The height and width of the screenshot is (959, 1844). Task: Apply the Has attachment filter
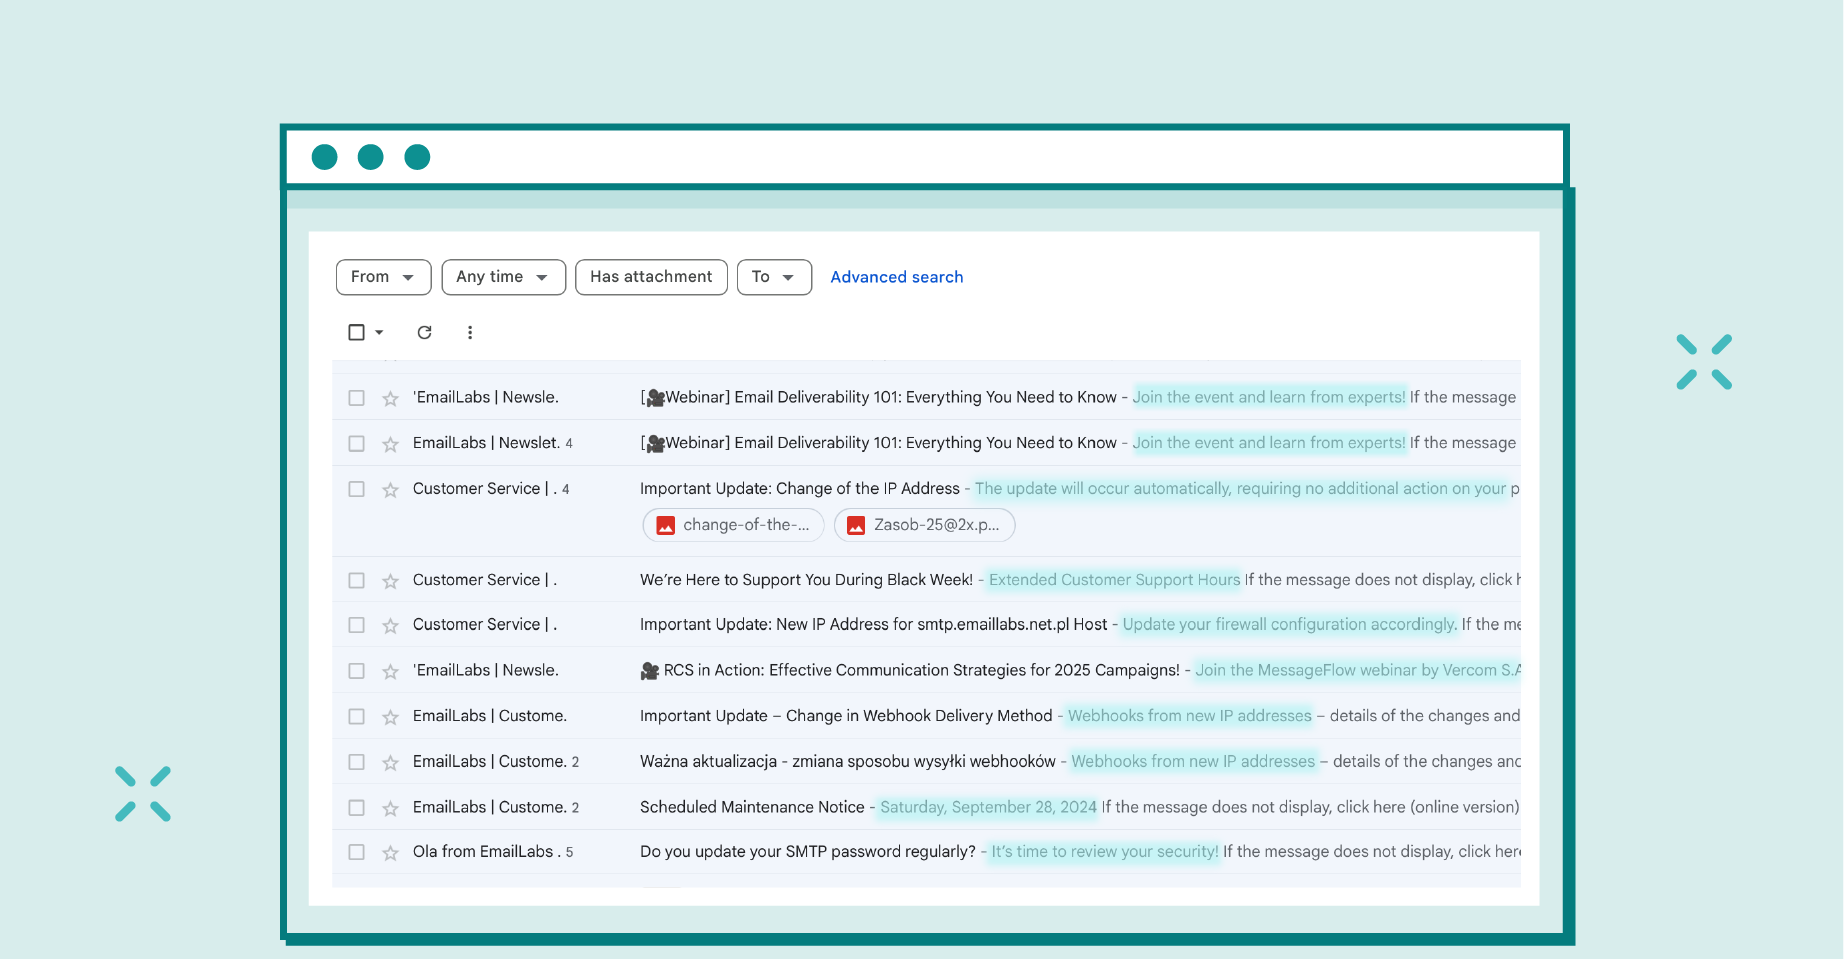coord(651,277)
